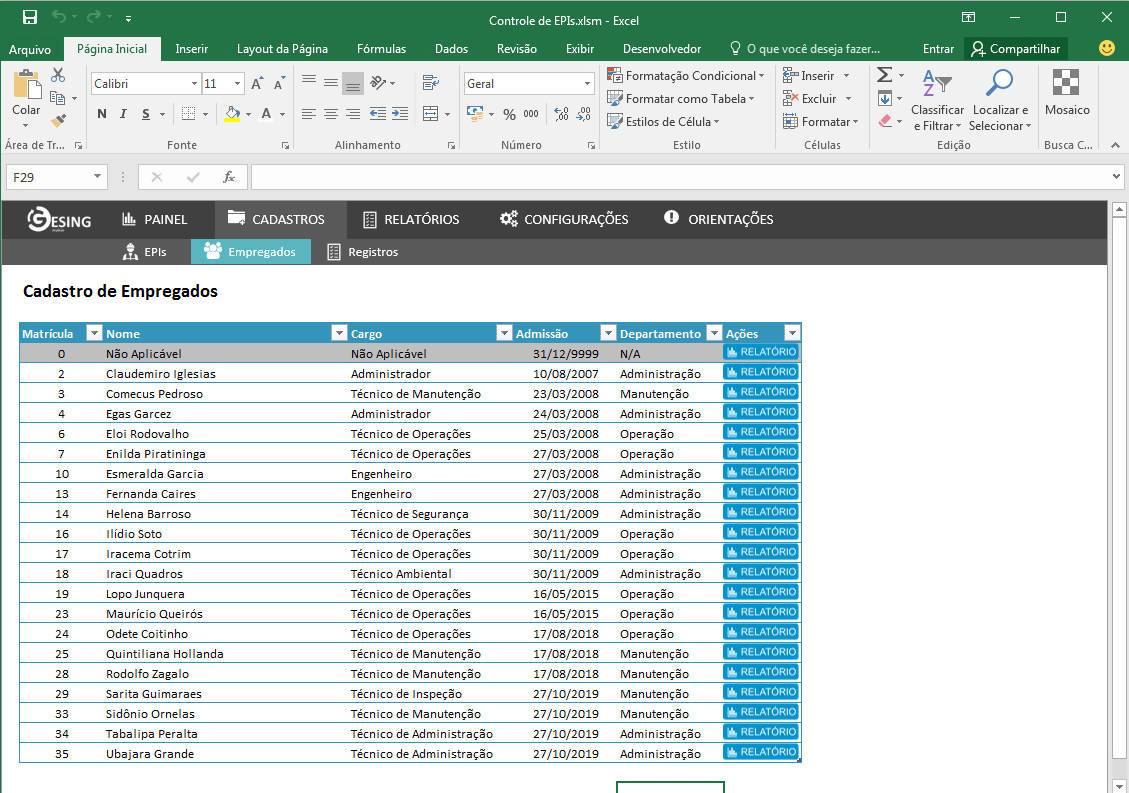Click RELATÓRIO button for Claudemiro Iglesias
The image size is (1129, 793).
[x=761, y=372]
